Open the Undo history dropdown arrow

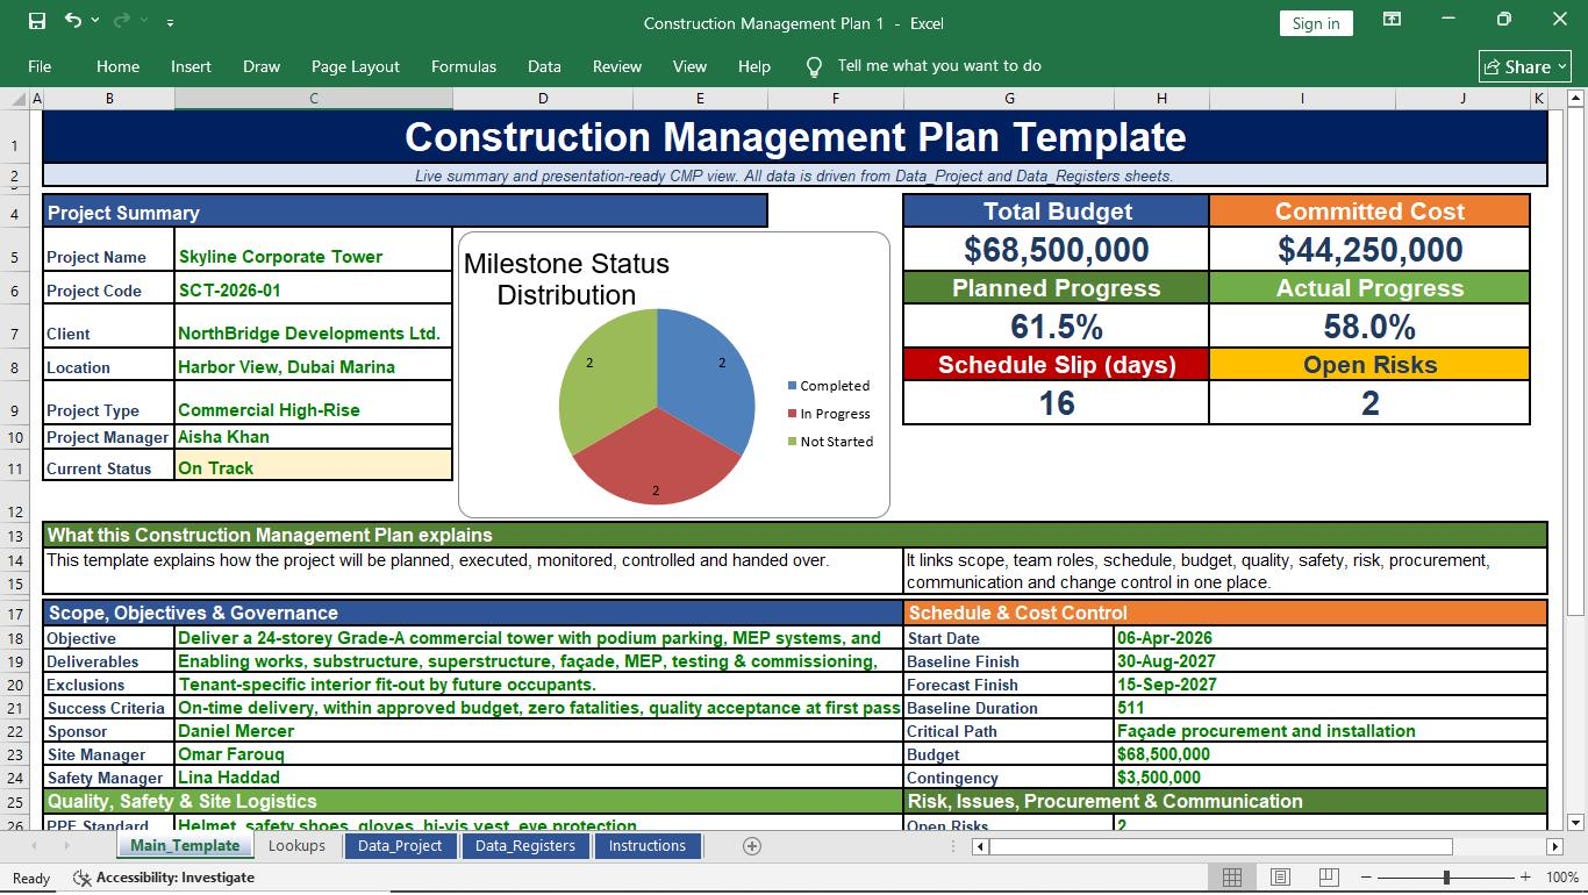pyautogui.click(x=96, y=20)
